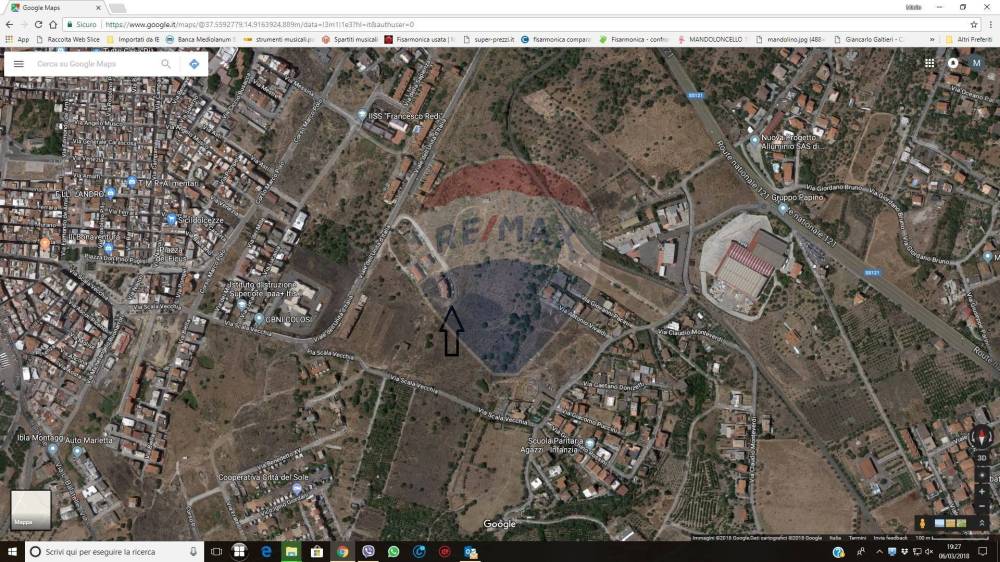Open the Windows Start menu
This screenshot has height=562, width=1000.
pyautogui.click(x=11, y=552)
